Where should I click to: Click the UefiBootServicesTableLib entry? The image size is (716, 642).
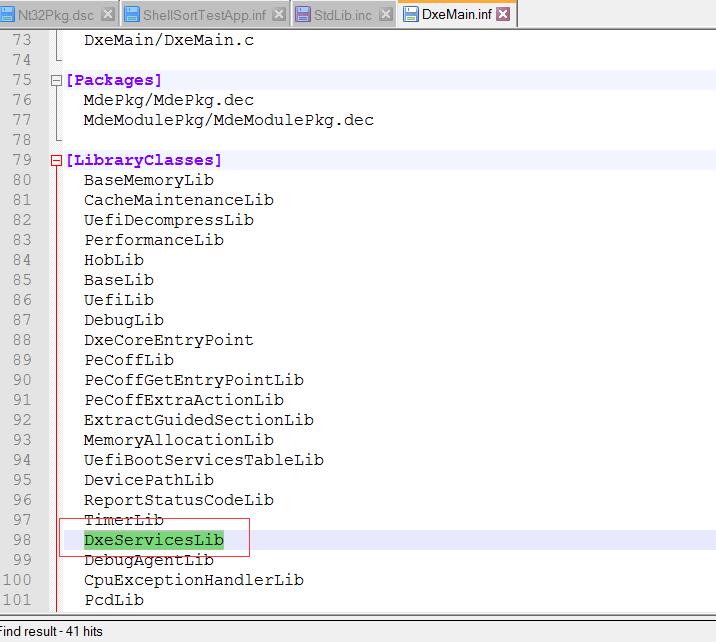[204, 460]
